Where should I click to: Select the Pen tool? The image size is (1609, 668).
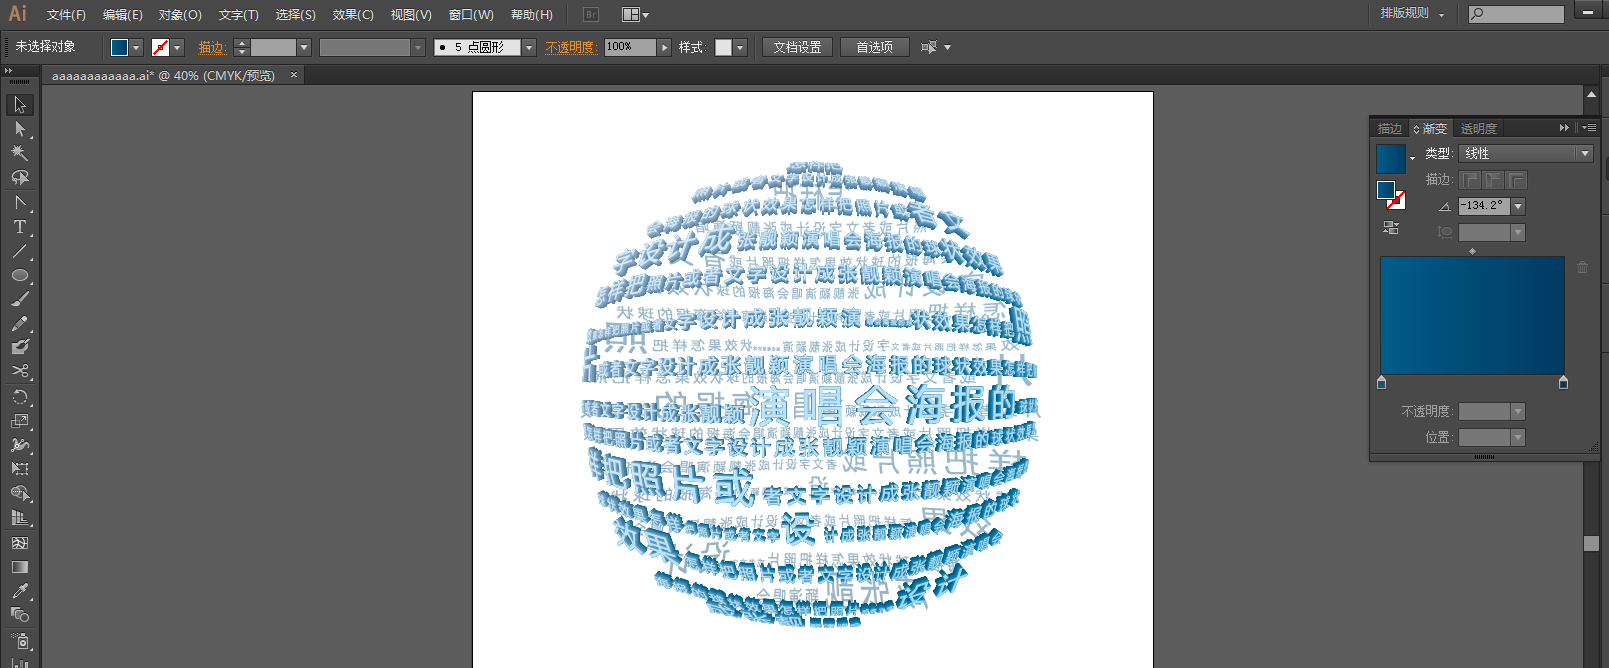20,203
